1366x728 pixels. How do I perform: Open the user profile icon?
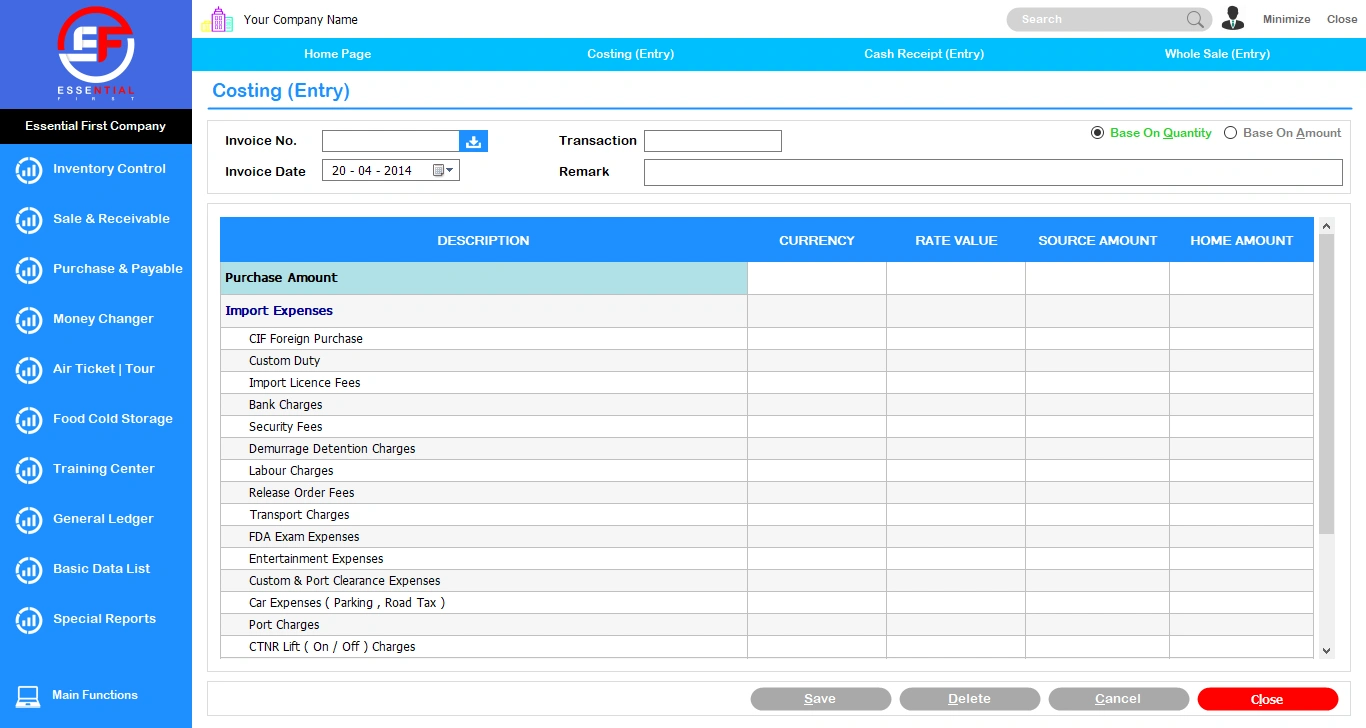tap(1233, 19)
